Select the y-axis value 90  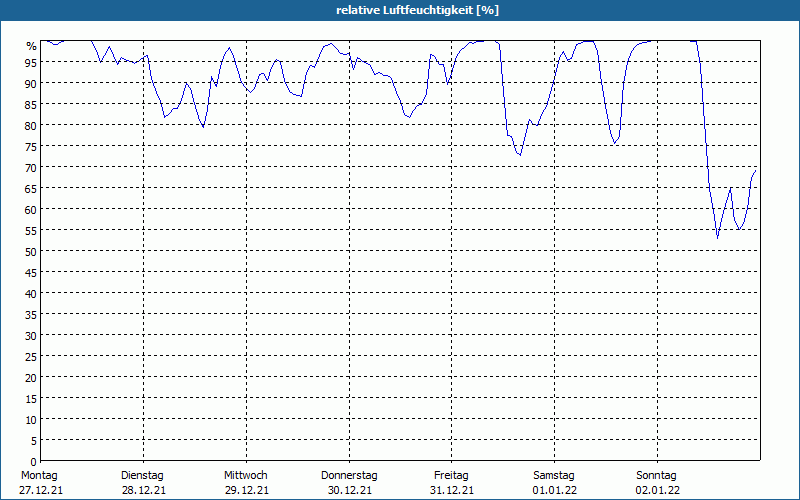point(31,83)
